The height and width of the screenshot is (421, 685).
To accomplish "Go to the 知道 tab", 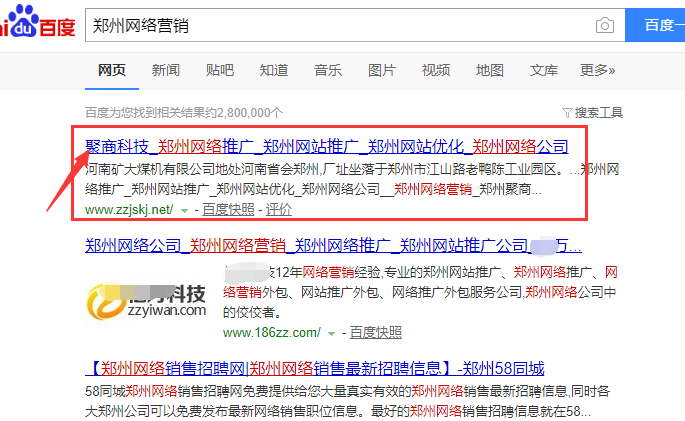I will point(274,70).
